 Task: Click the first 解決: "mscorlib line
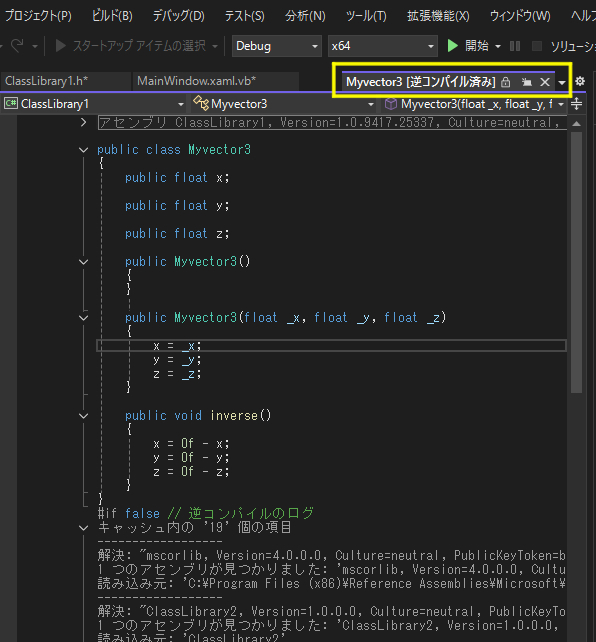[332, 556]
